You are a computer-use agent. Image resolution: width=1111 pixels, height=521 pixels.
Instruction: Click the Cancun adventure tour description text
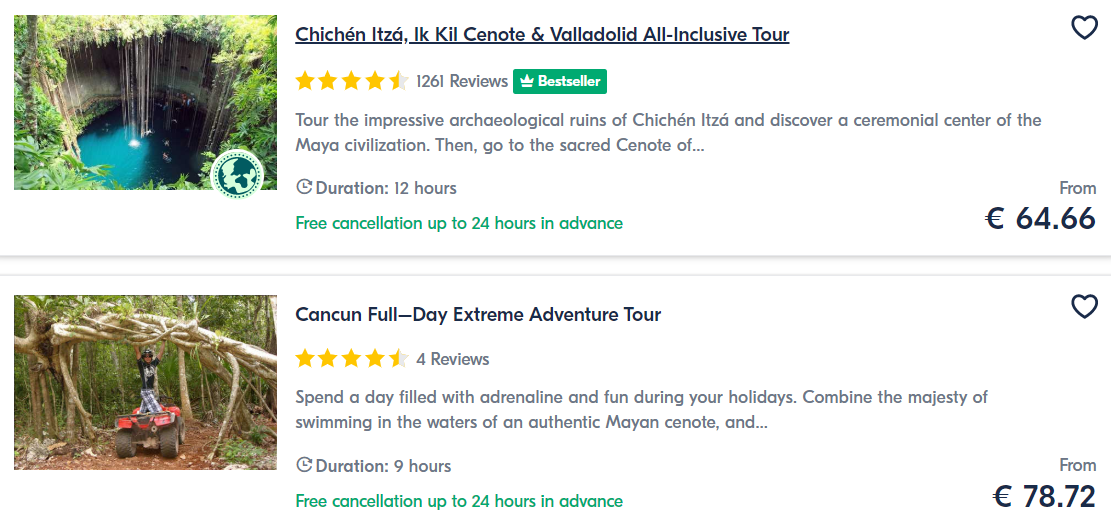(641, 410)
